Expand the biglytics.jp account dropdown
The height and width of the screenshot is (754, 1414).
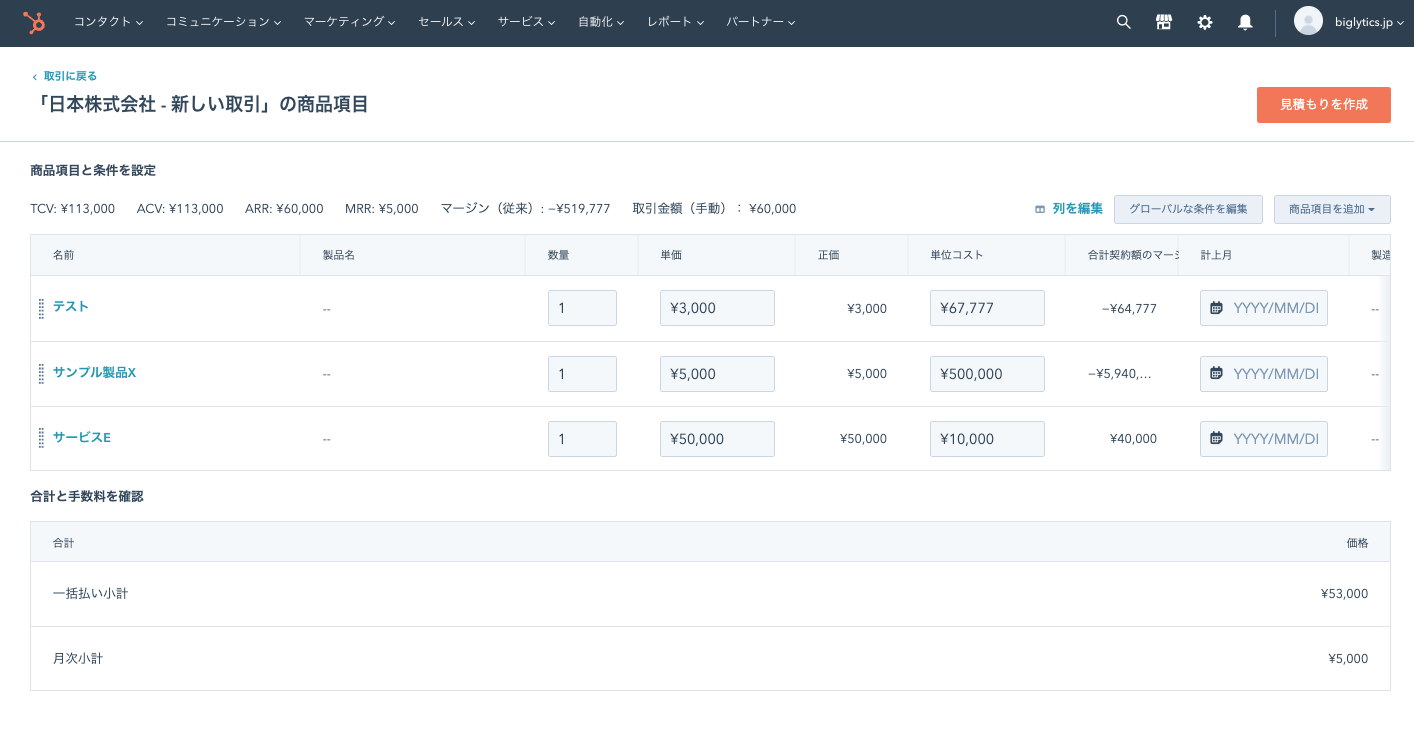1369,22
